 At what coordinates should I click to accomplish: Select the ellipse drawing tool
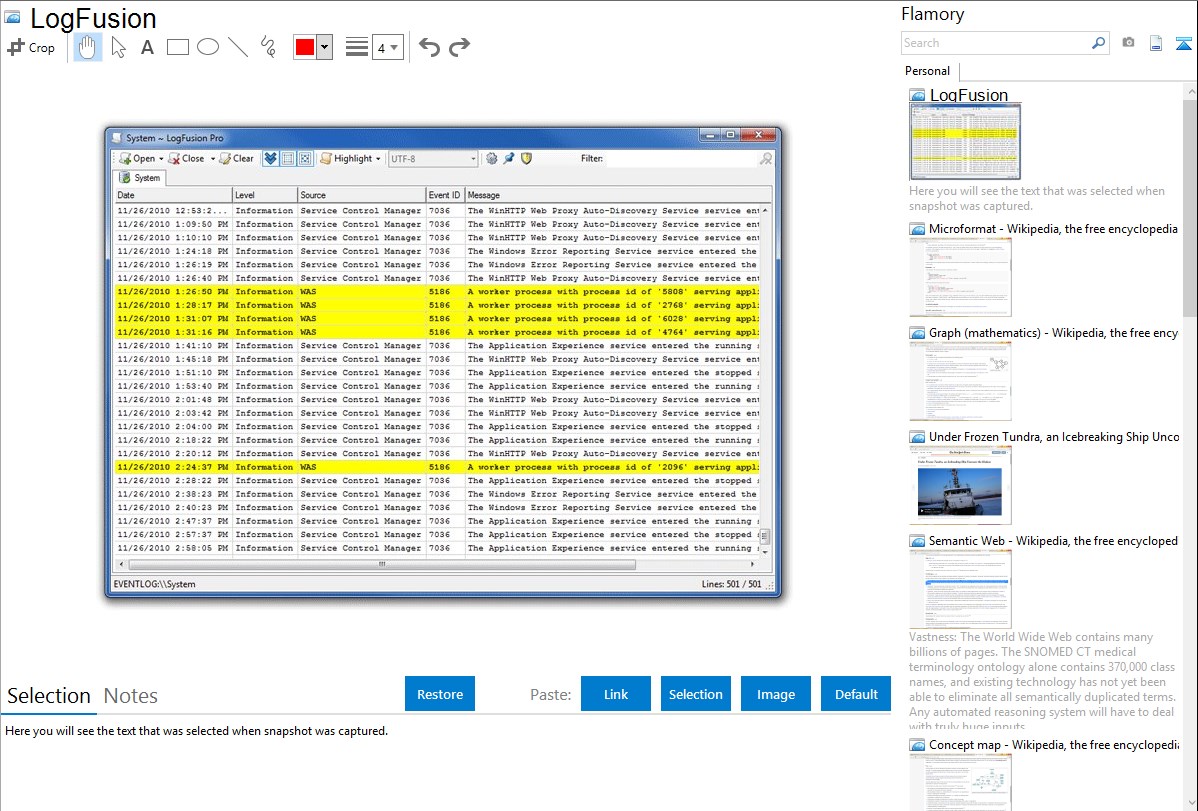208,47
